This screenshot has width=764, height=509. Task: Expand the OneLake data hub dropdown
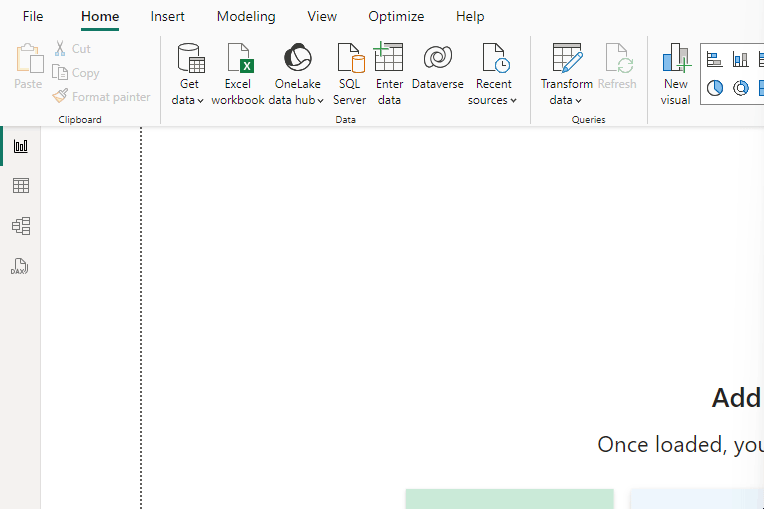[x=320, y=101]
